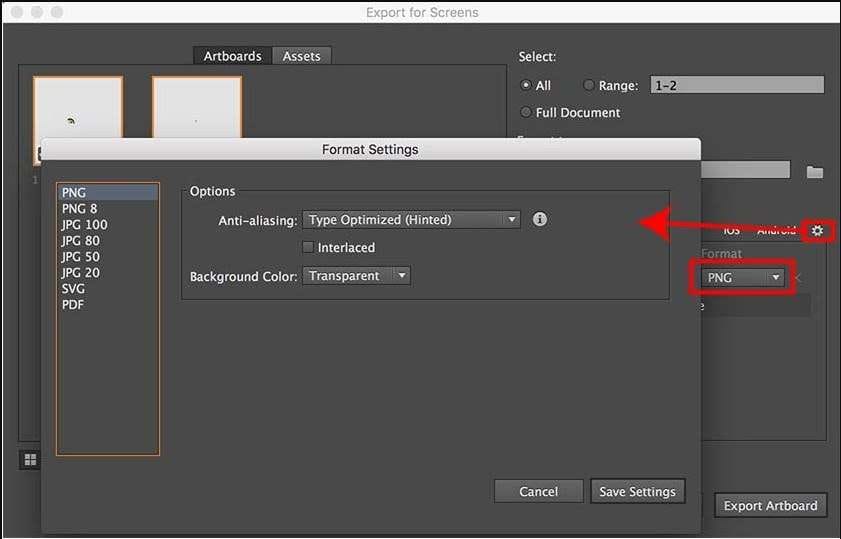Image resolution: width=841 pixels, height=539 pixels.
Task: Toggle the grid view icon
Action: point(30,460)
